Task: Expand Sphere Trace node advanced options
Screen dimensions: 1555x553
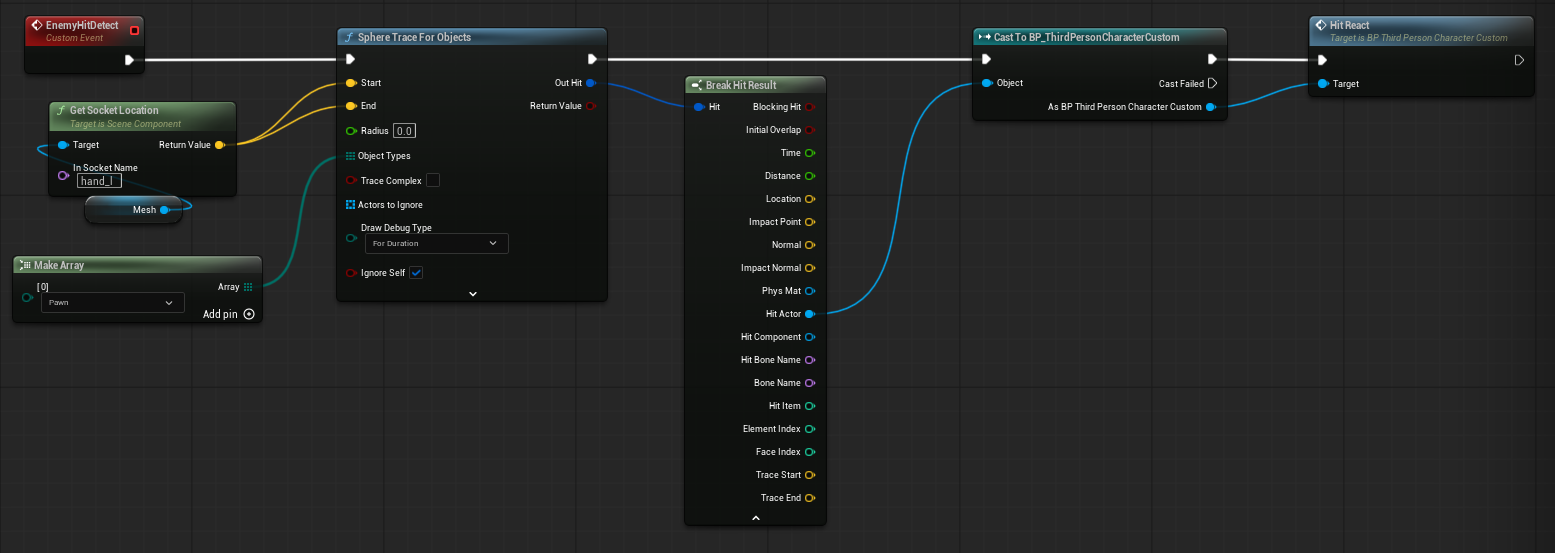Action: pyautogui.click(x=473, y=294)
